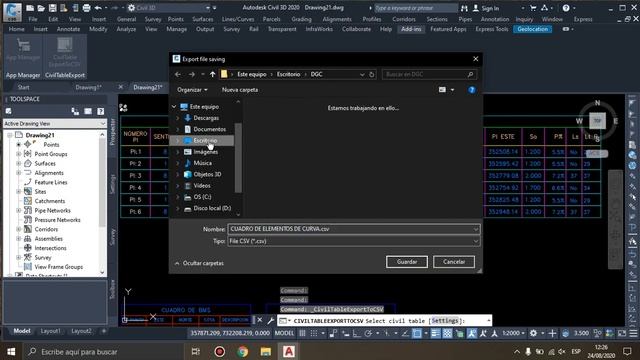Close the command line with X
This screenshot has width=640, height=360.
260,320
